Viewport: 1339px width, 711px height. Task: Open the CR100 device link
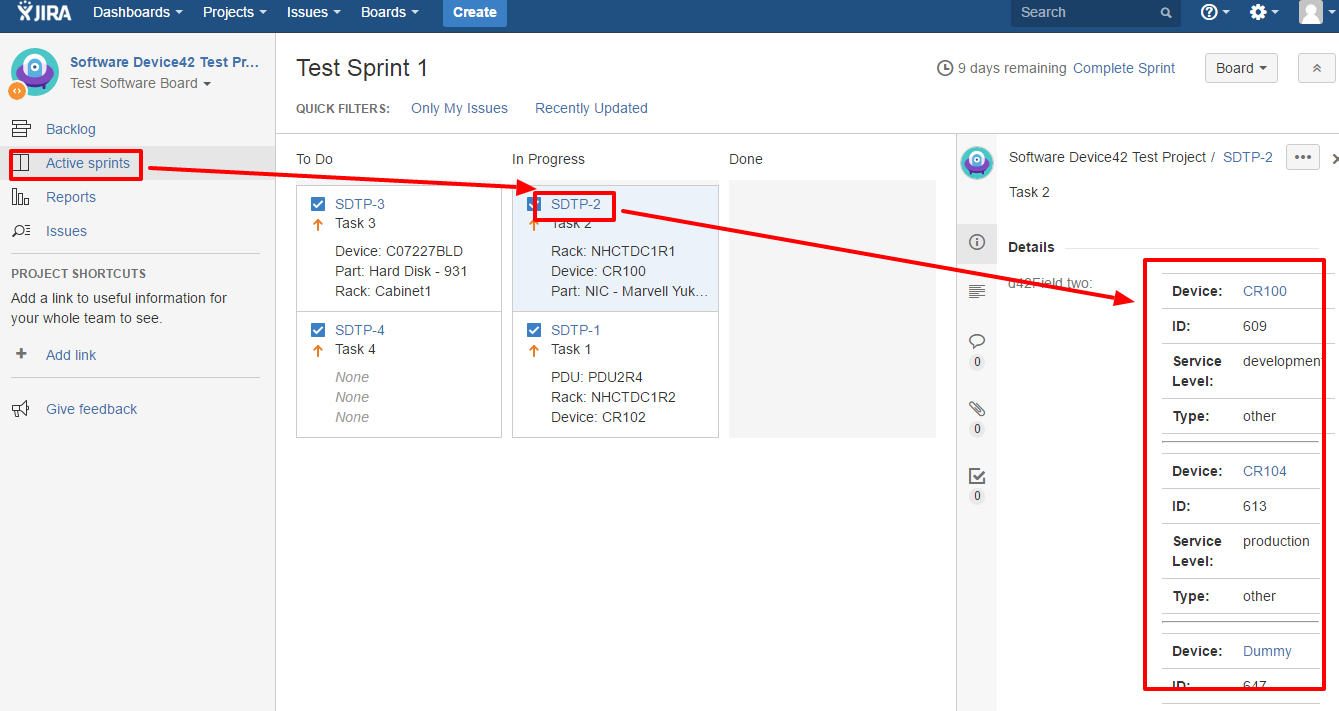1264,291
